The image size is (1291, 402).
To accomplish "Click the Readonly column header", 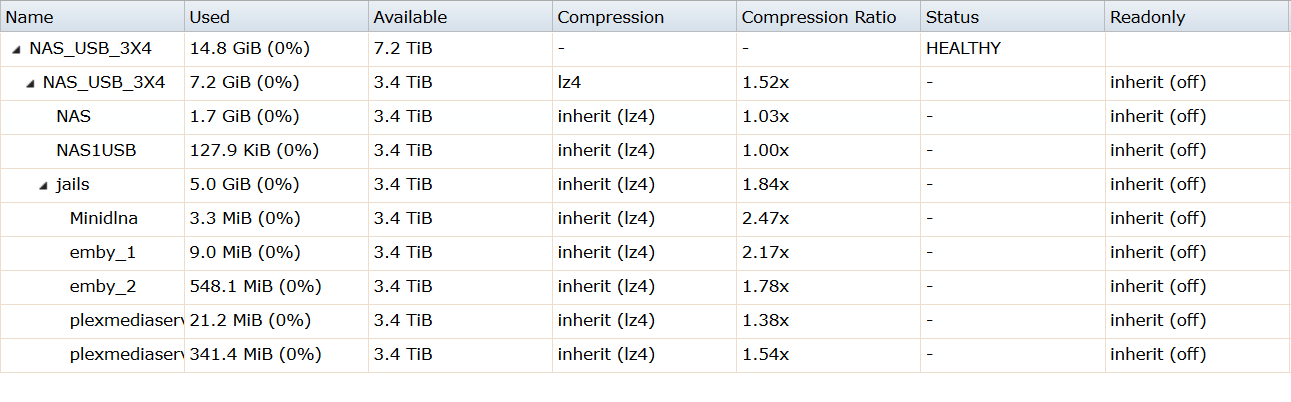I will point(1147,17).
